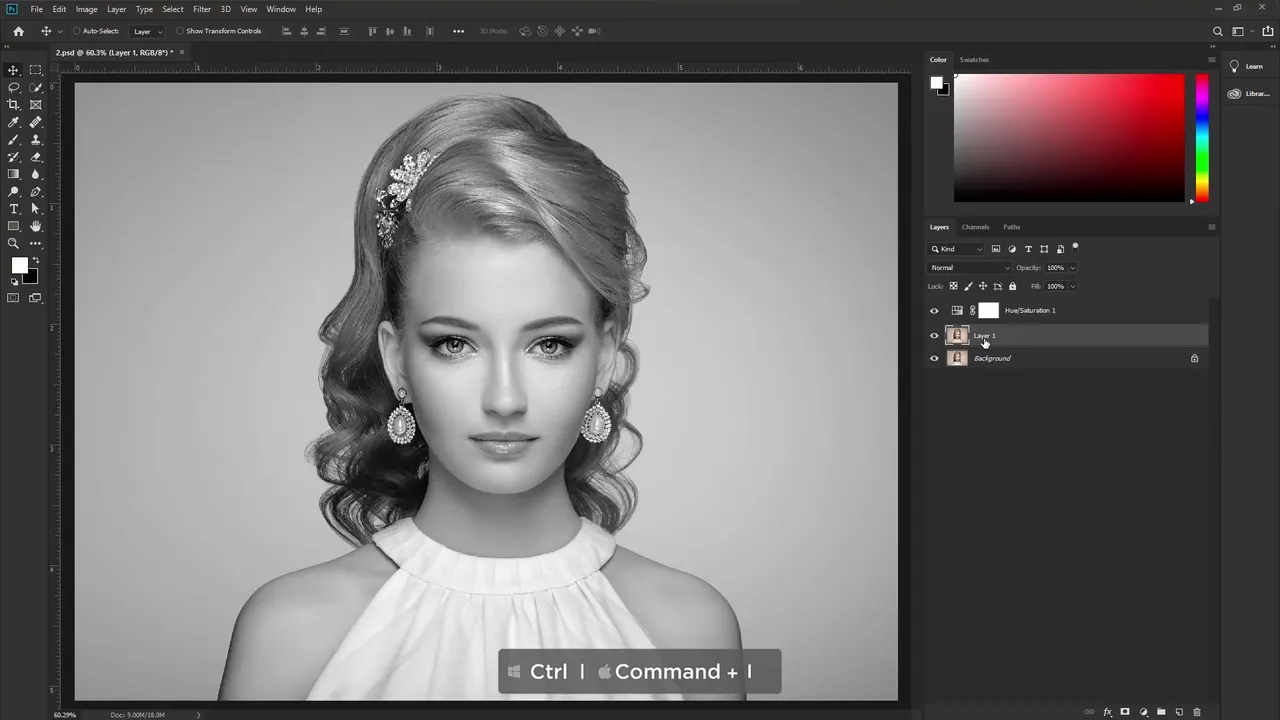Image resolution: width=1280 pixels, height=720 pixels.
Task: Select the Frame tool
Action: point(36,104)
